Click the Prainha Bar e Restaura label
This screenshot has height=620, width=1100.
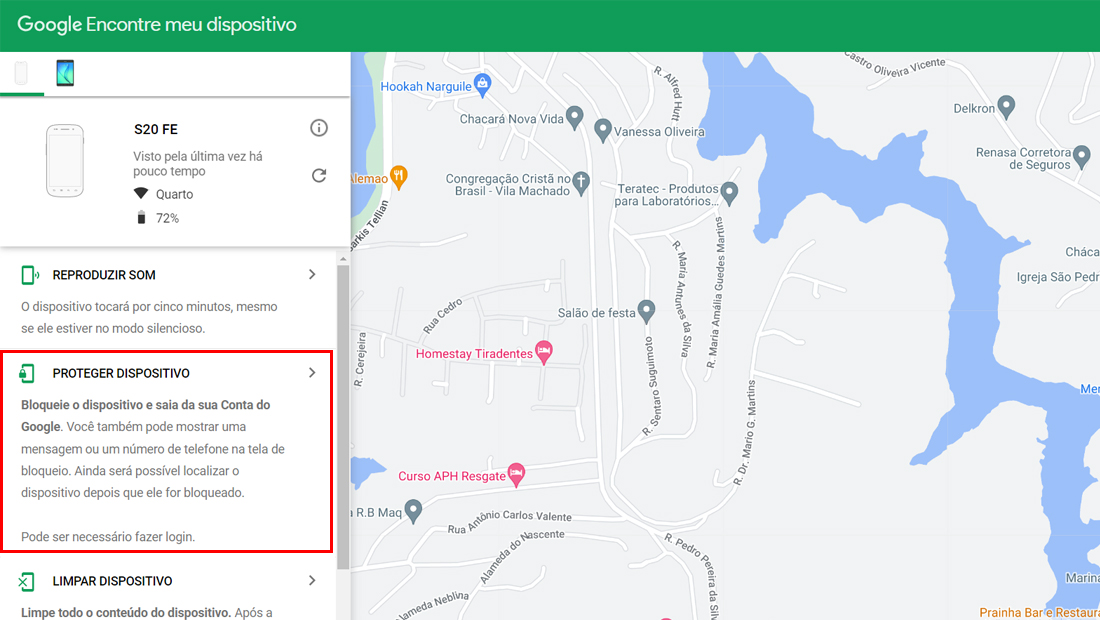pos(1040,612)
